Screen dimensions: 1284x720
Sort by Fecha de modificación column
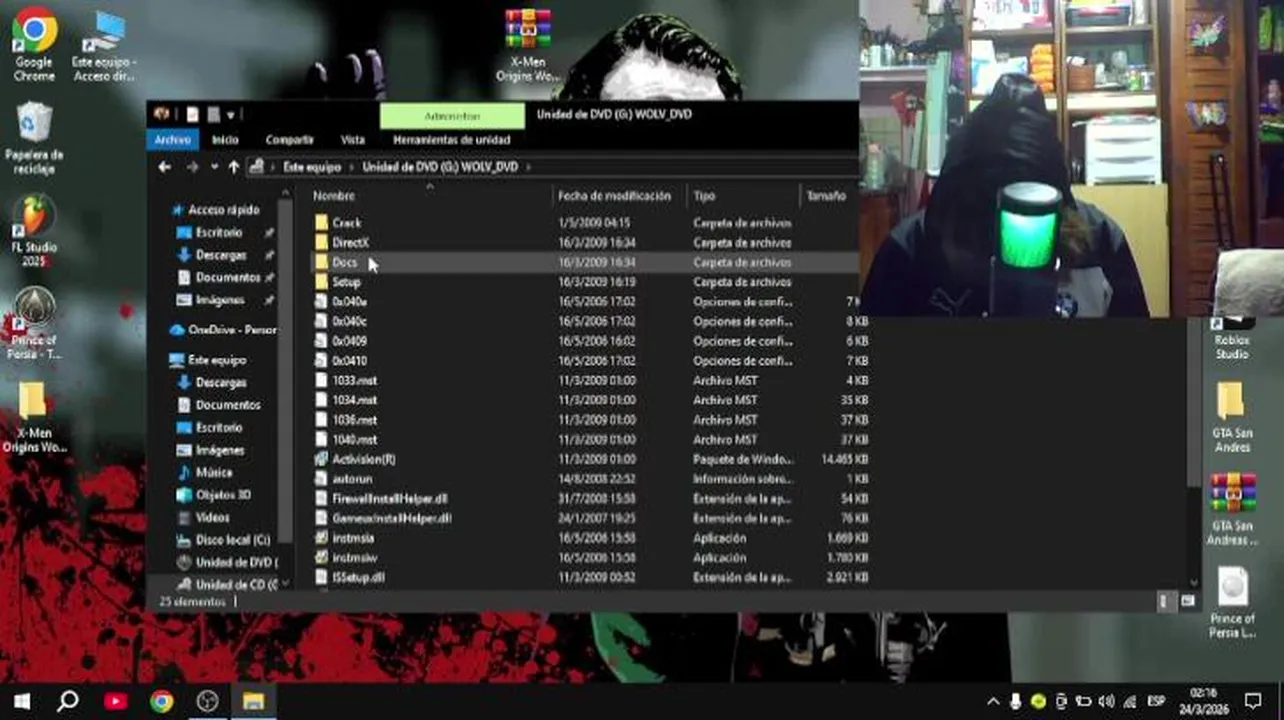pyautogui.click(x=620, y=196)
